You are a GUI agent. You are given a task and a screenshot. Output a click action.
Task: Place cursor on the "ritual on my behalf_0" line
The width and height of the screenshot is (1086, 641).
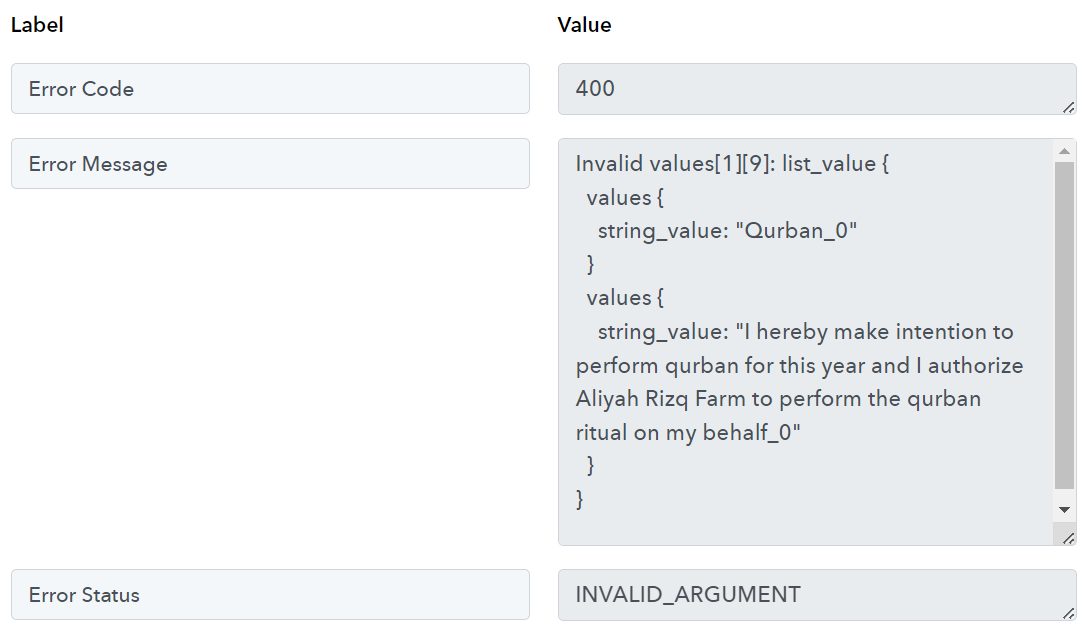point(688,432)
